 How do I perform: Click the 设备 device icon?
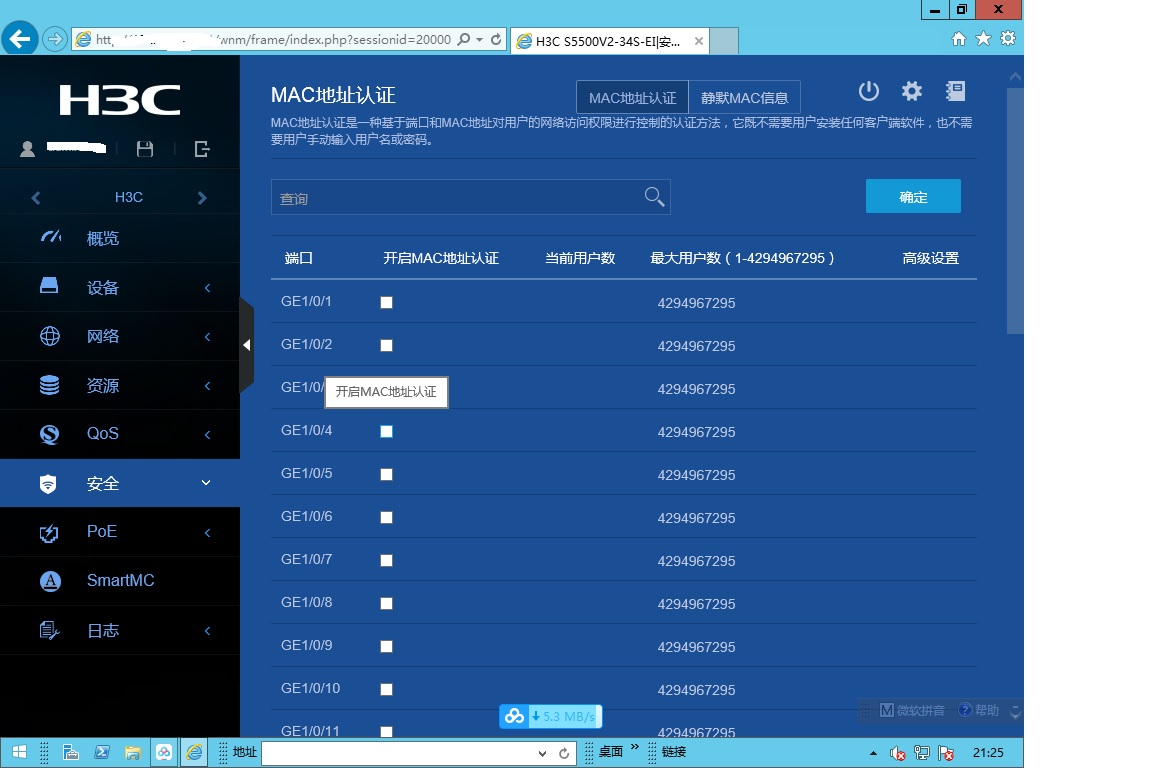pyautogui.click(x=49, y=286)
